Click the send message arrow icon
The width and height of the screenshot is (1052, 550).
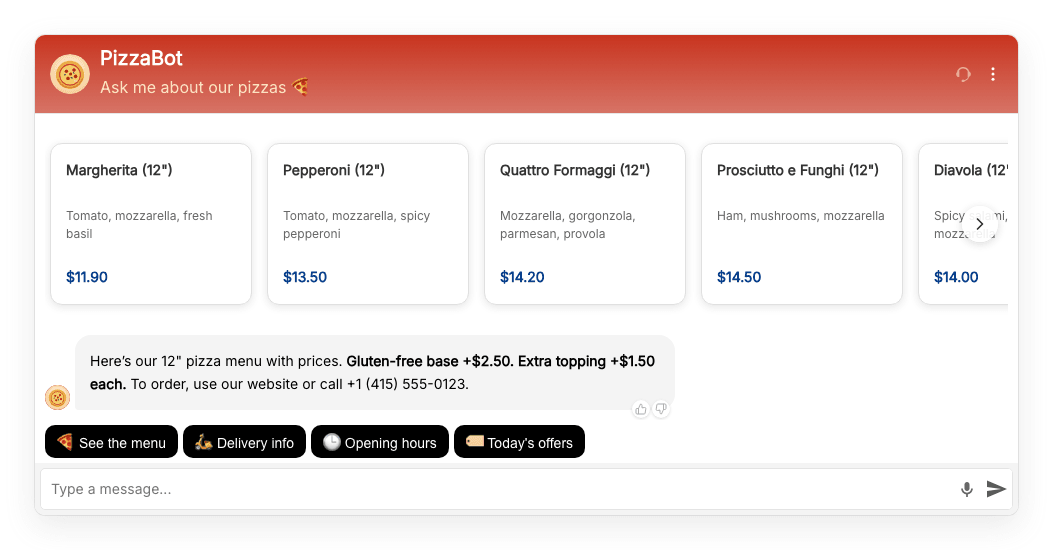[x=996, y=489]
